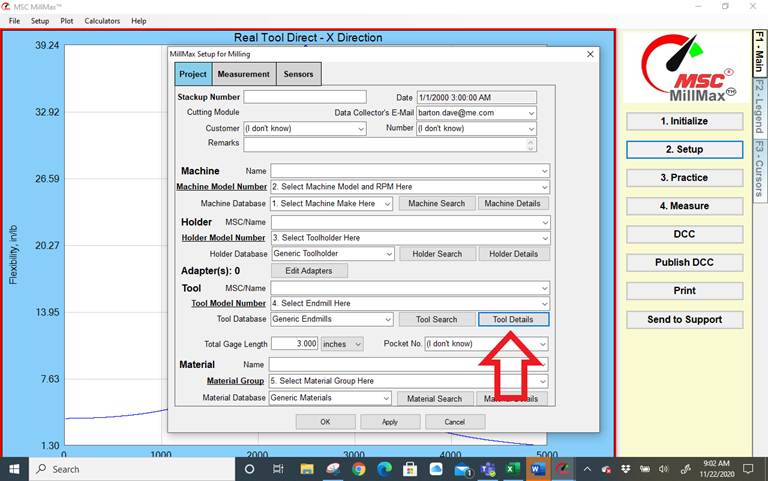
Task: Click in the Stackup Number field
Action: (x=305, y=97)
